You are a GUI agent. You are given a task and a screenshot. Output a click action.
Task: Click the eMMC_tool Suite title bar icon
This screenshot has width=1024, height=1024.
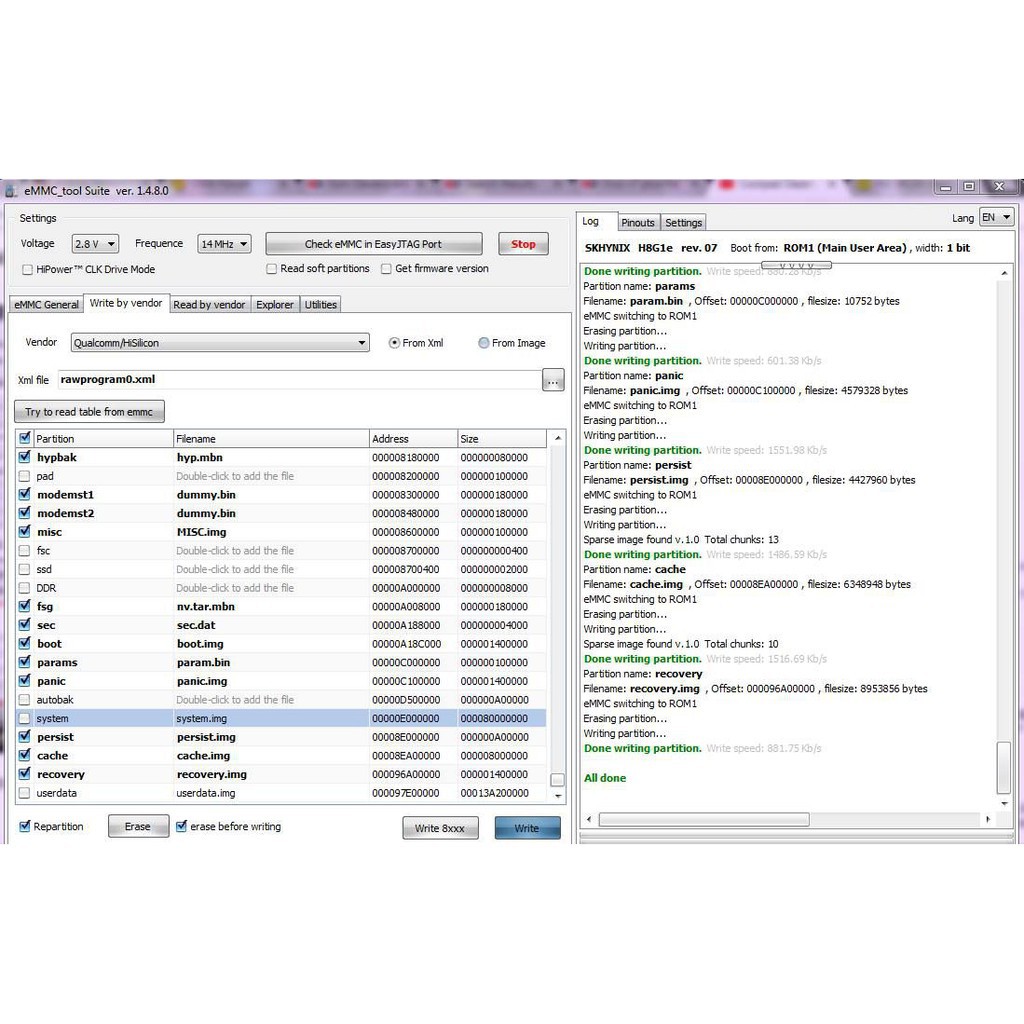11,191
